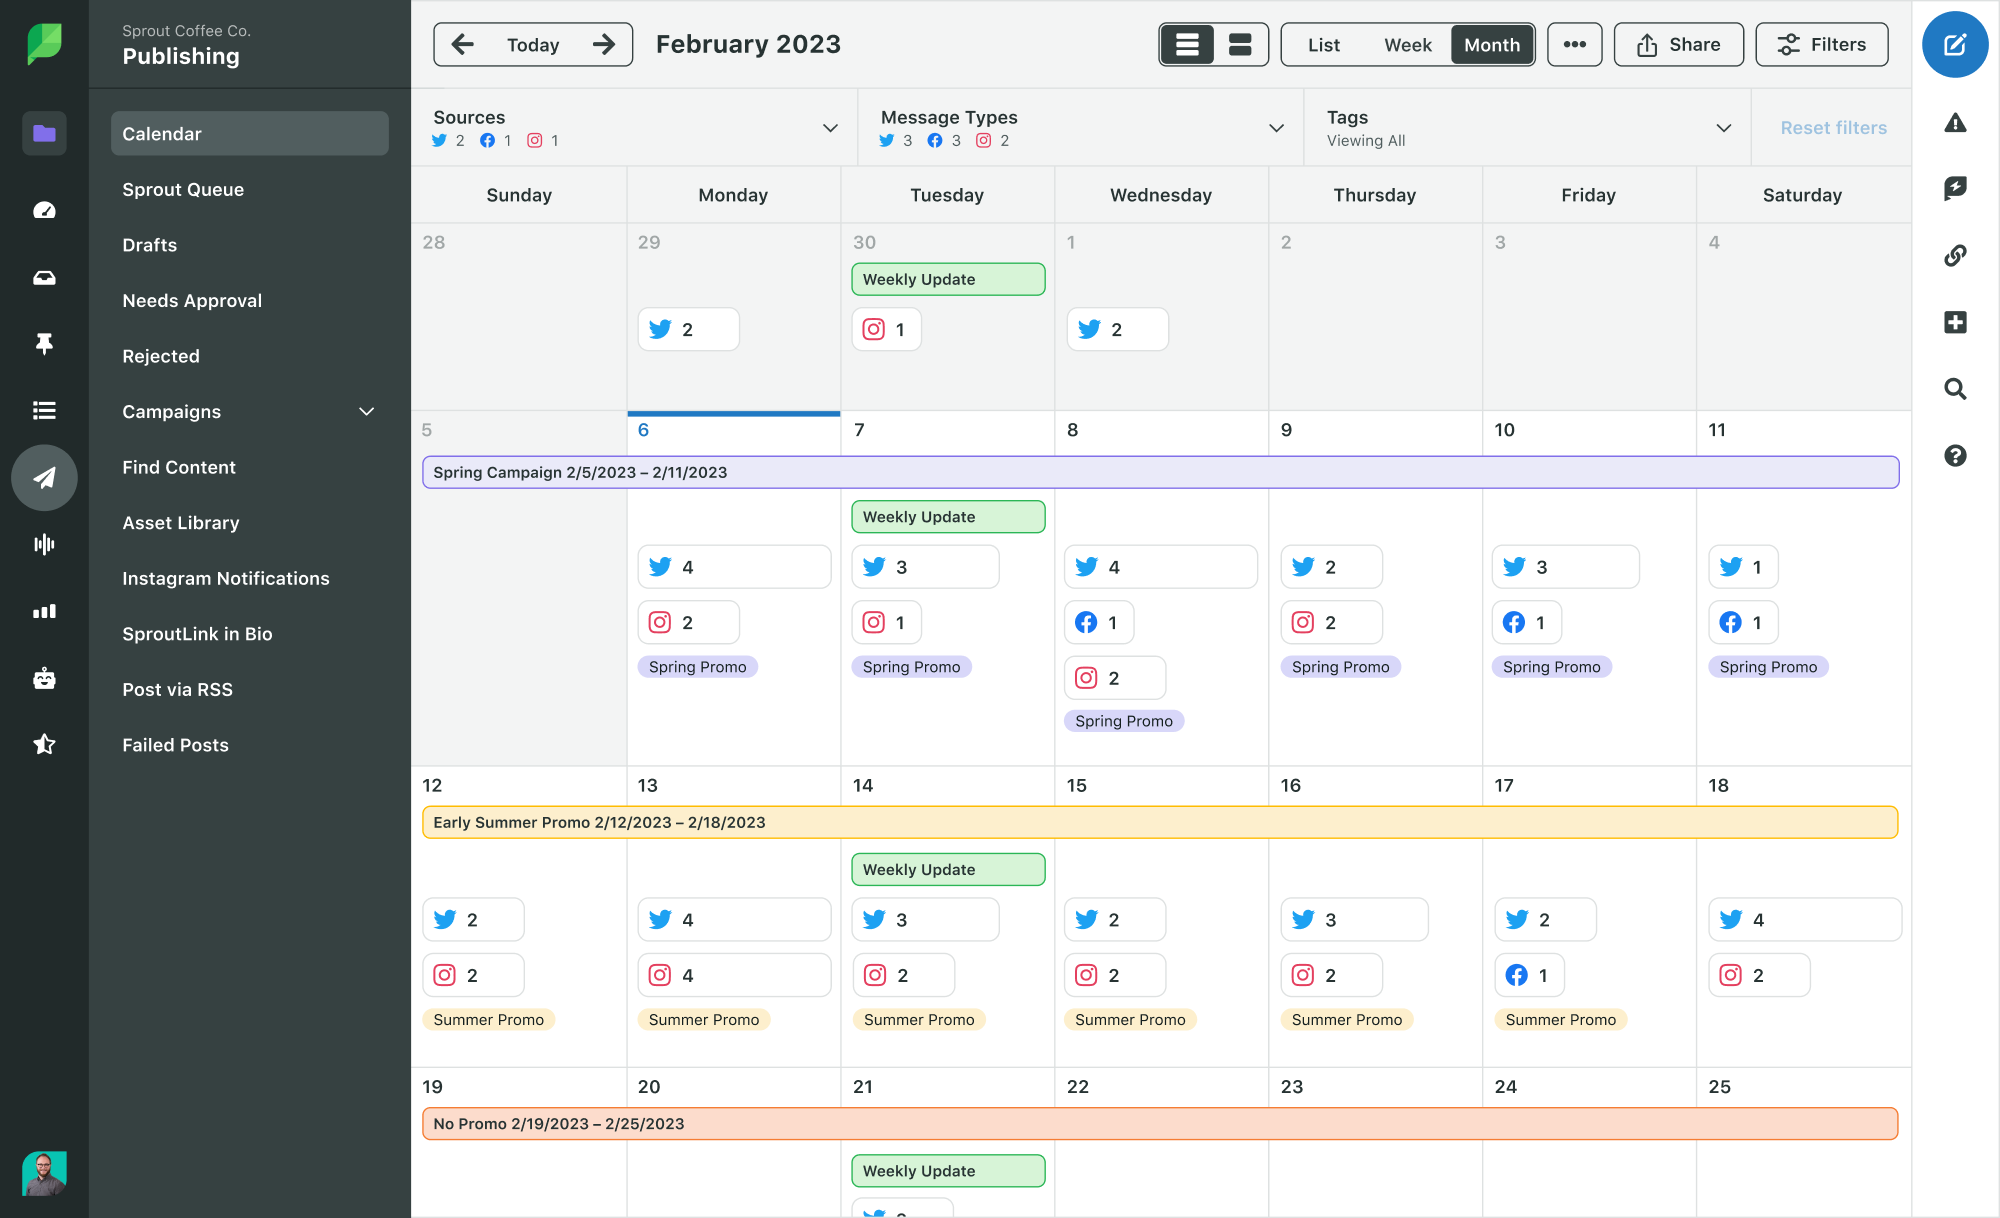Click the Sprout Queue navigation icon
This screenshot has height=1218, width=2000.
pyautogui.click(x=183, y=188)
